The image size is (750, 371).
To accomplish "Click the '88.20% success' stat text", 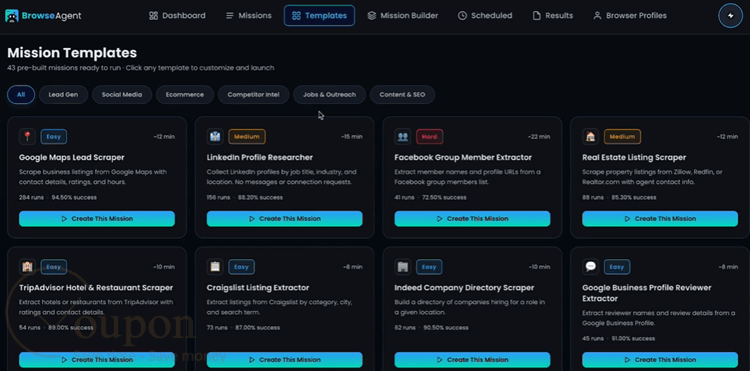I will tap(261, 197).
